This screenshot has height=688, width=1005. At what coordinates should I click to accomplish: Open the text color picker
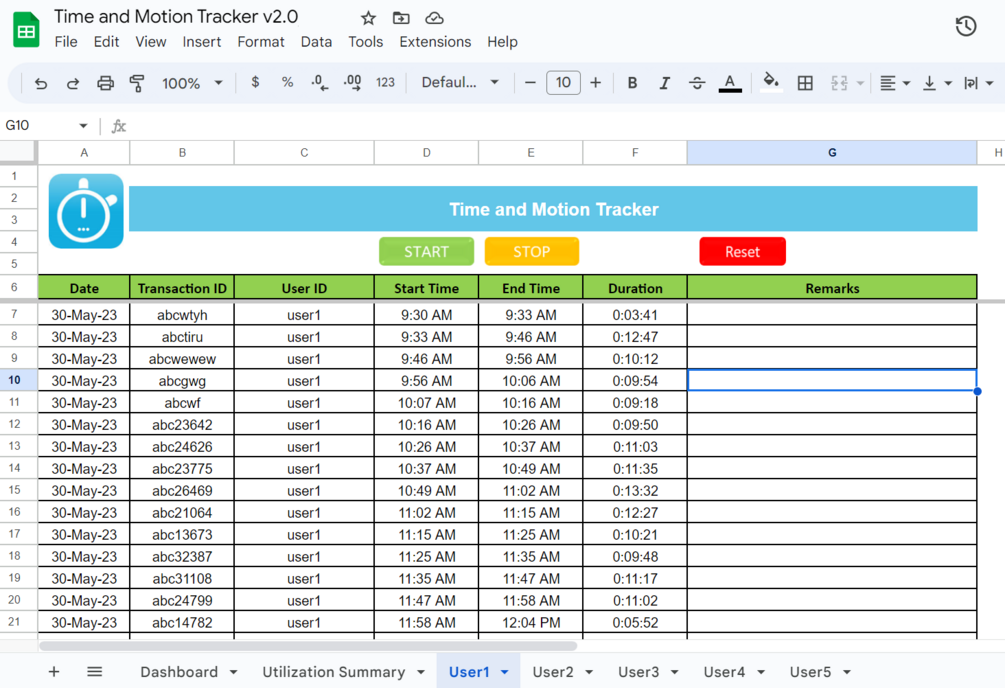click(x=729, y=83)
